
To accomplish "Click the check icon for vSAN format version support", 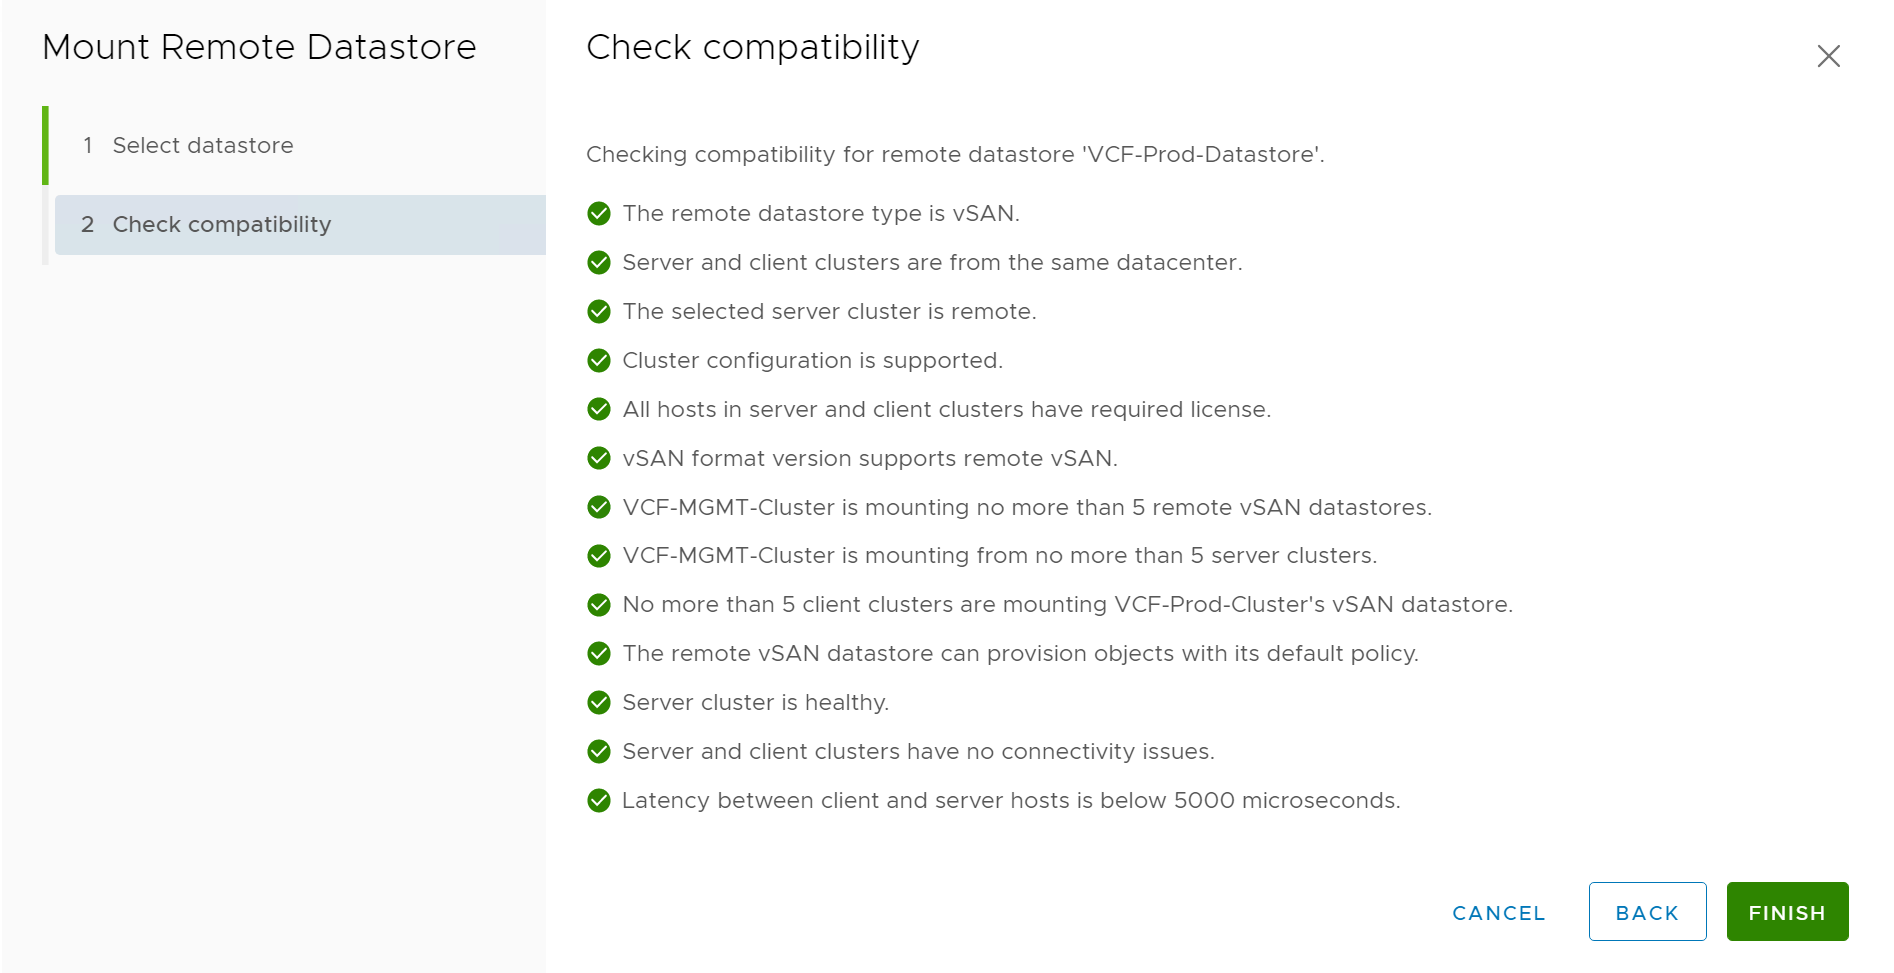I will (x=599, y=458).
